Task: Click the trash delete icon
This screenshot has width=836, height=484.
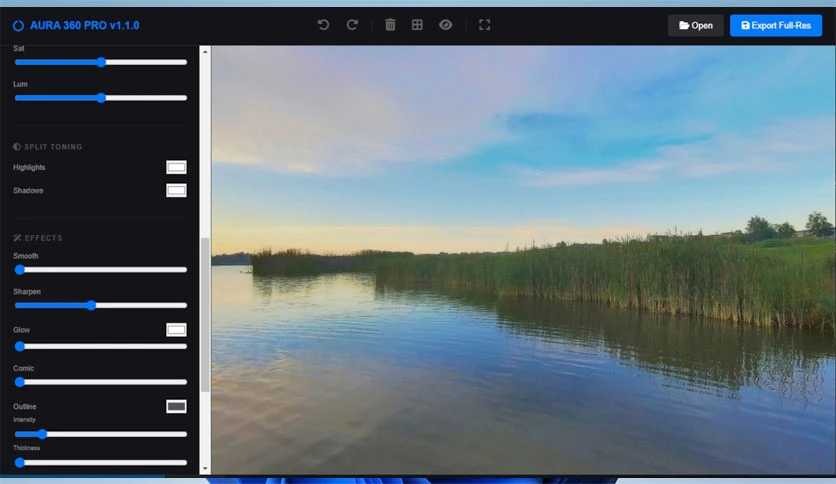Action: (x=390, y=25)
